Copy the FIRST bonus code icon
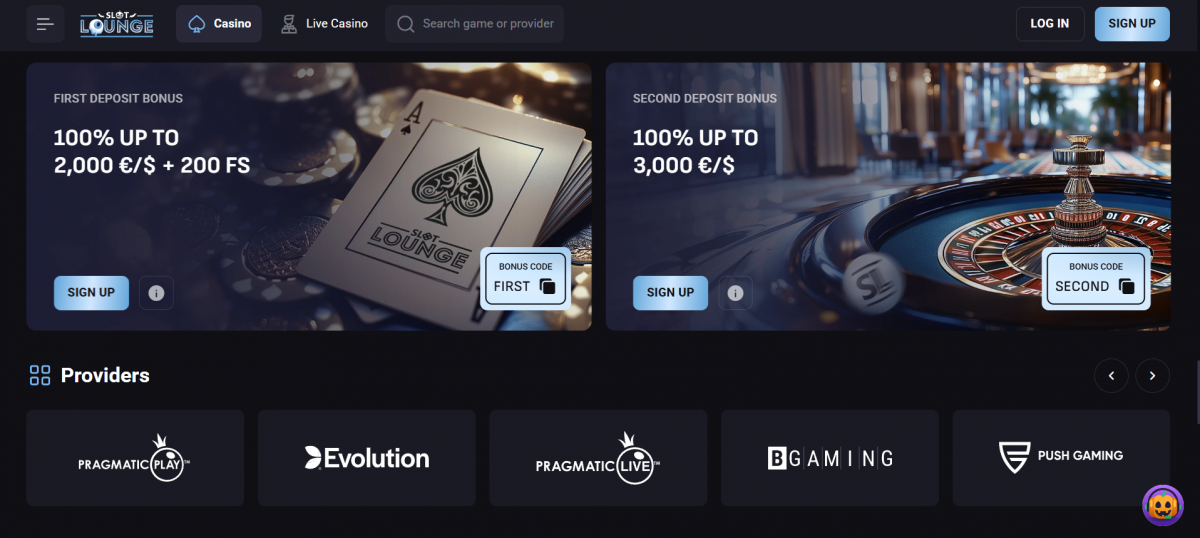Screen dimensions: 1200x538 click(547, 286)
